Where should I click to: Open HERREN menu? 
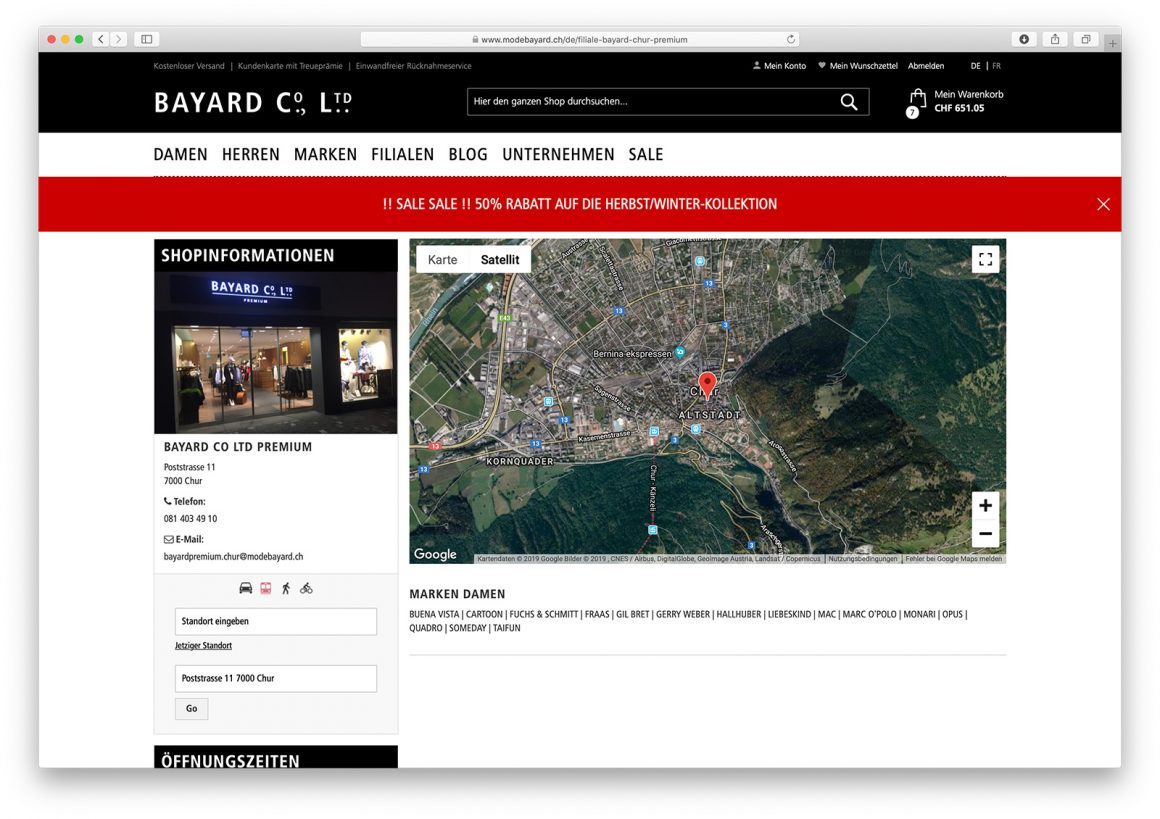(251, 155)
